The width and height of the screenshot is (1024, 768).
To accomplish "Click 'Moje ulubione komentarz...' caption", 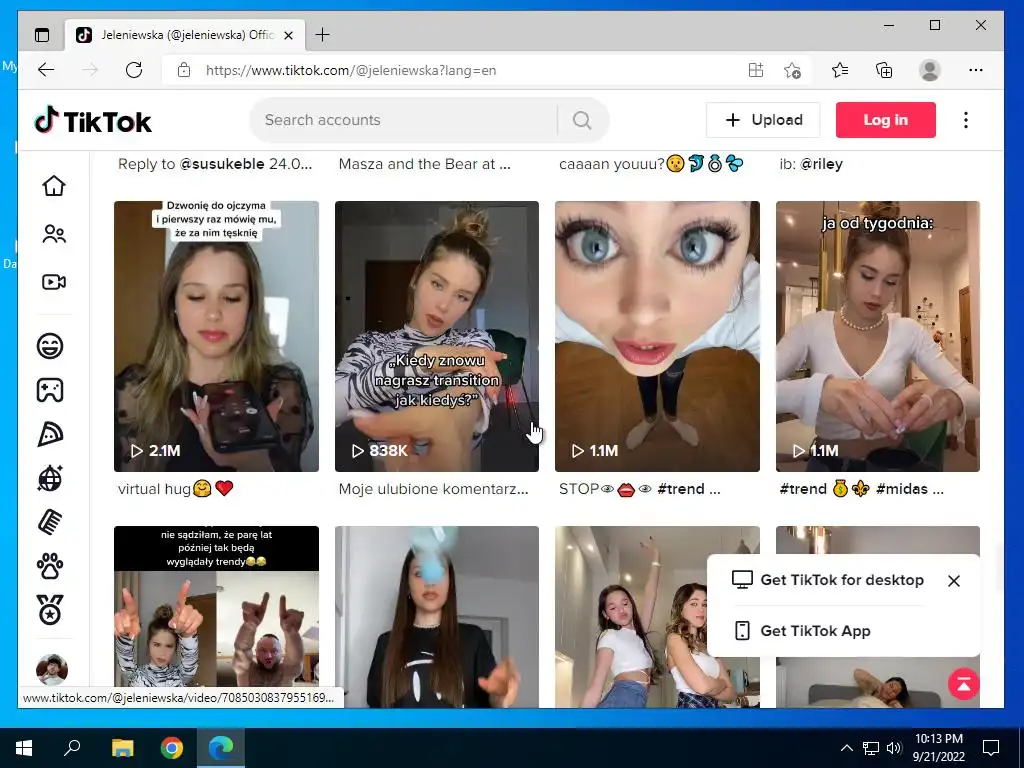I will pos(434,489).
